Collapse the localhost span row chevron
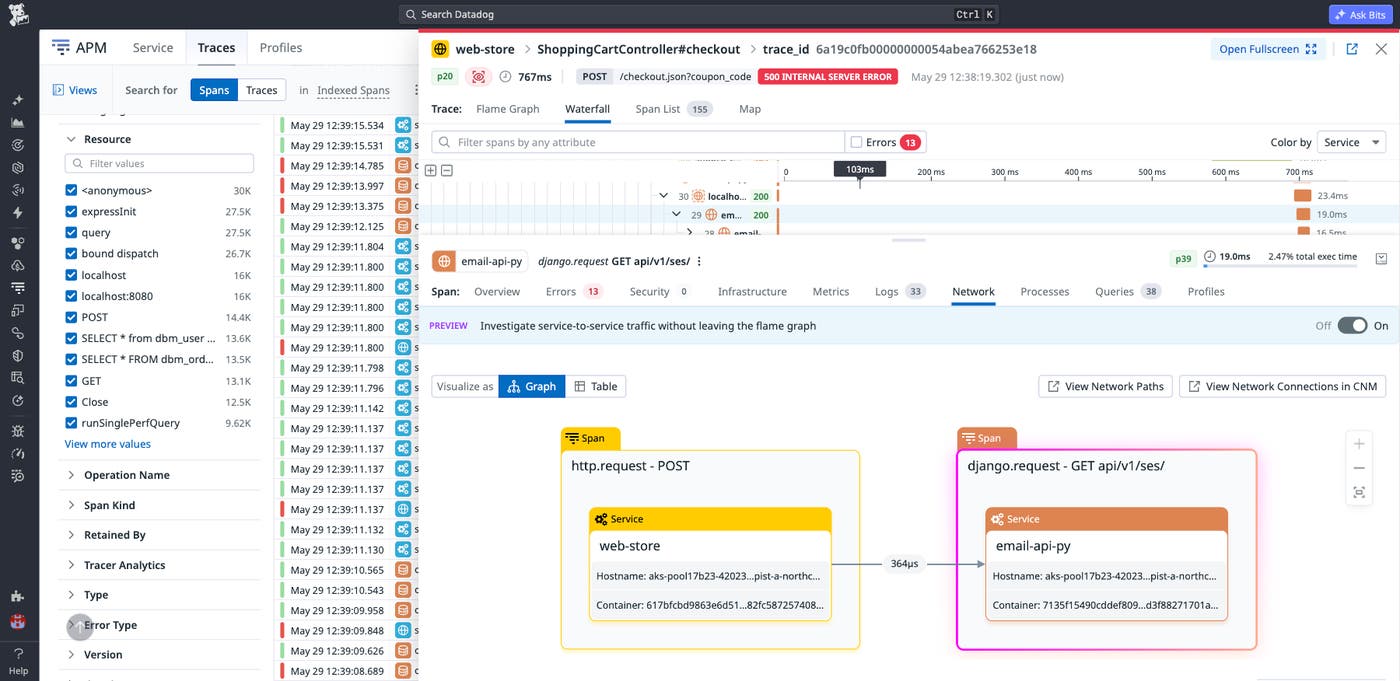The image size is (1400, 681). click(664, 196)
